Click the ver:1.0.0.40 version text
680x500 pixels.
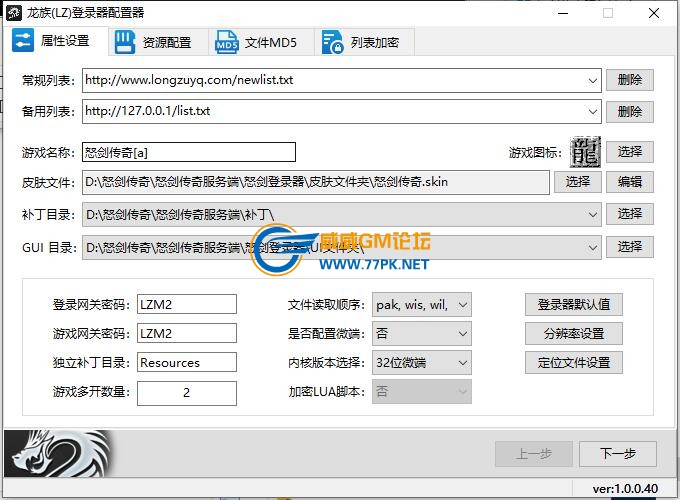click(625, 489)
